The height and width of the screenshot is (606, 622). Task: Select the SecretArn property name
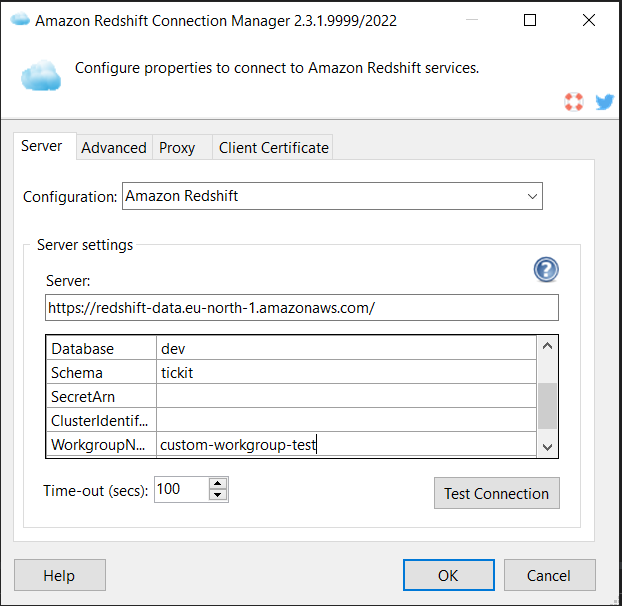[x=102, y=396]
